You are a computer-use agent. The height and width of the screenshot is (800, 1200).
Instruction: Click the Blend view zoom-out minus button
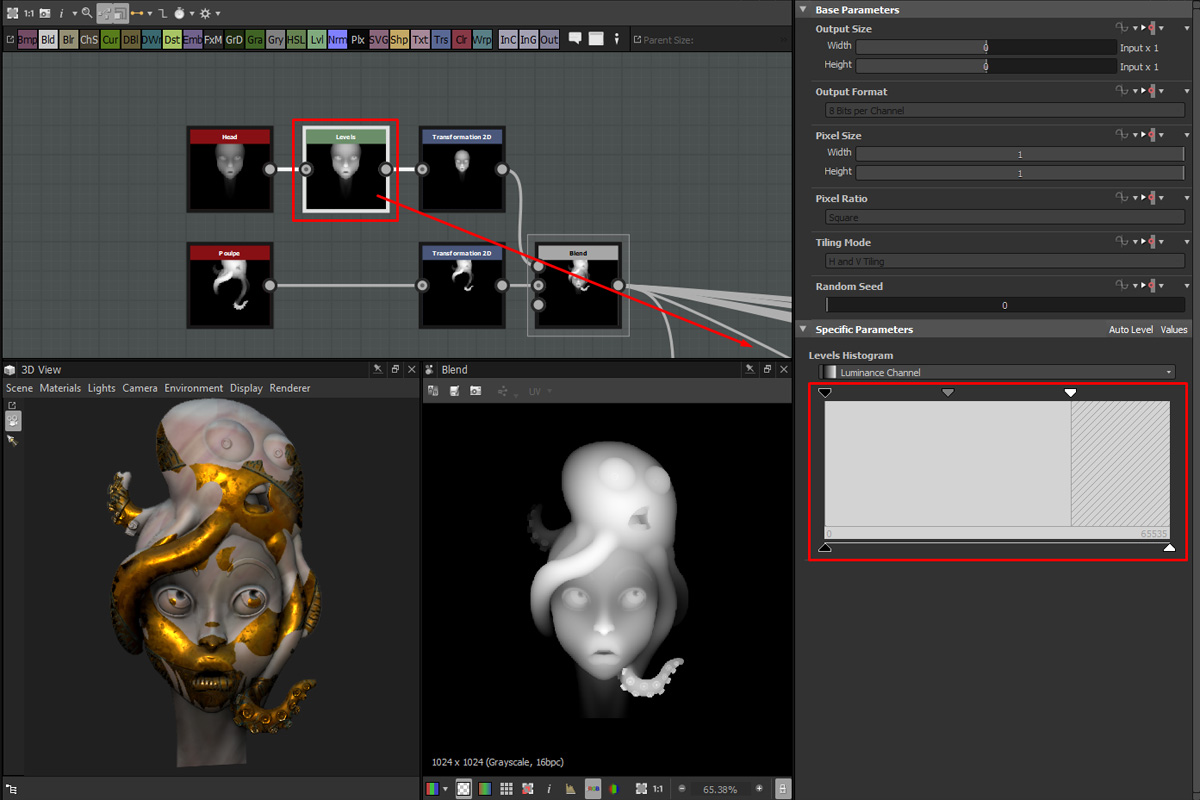coord(683,789)
